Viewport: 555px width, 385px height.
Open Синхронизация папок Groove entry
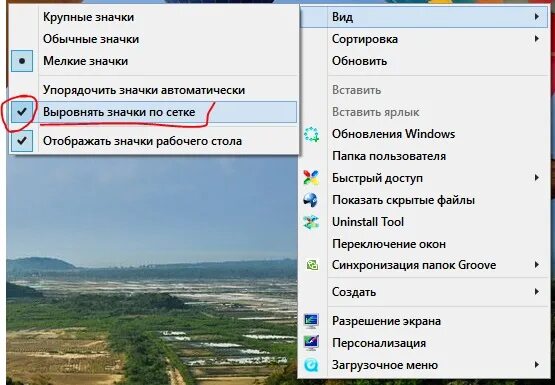pyautogui.click(x=425, y=265)
